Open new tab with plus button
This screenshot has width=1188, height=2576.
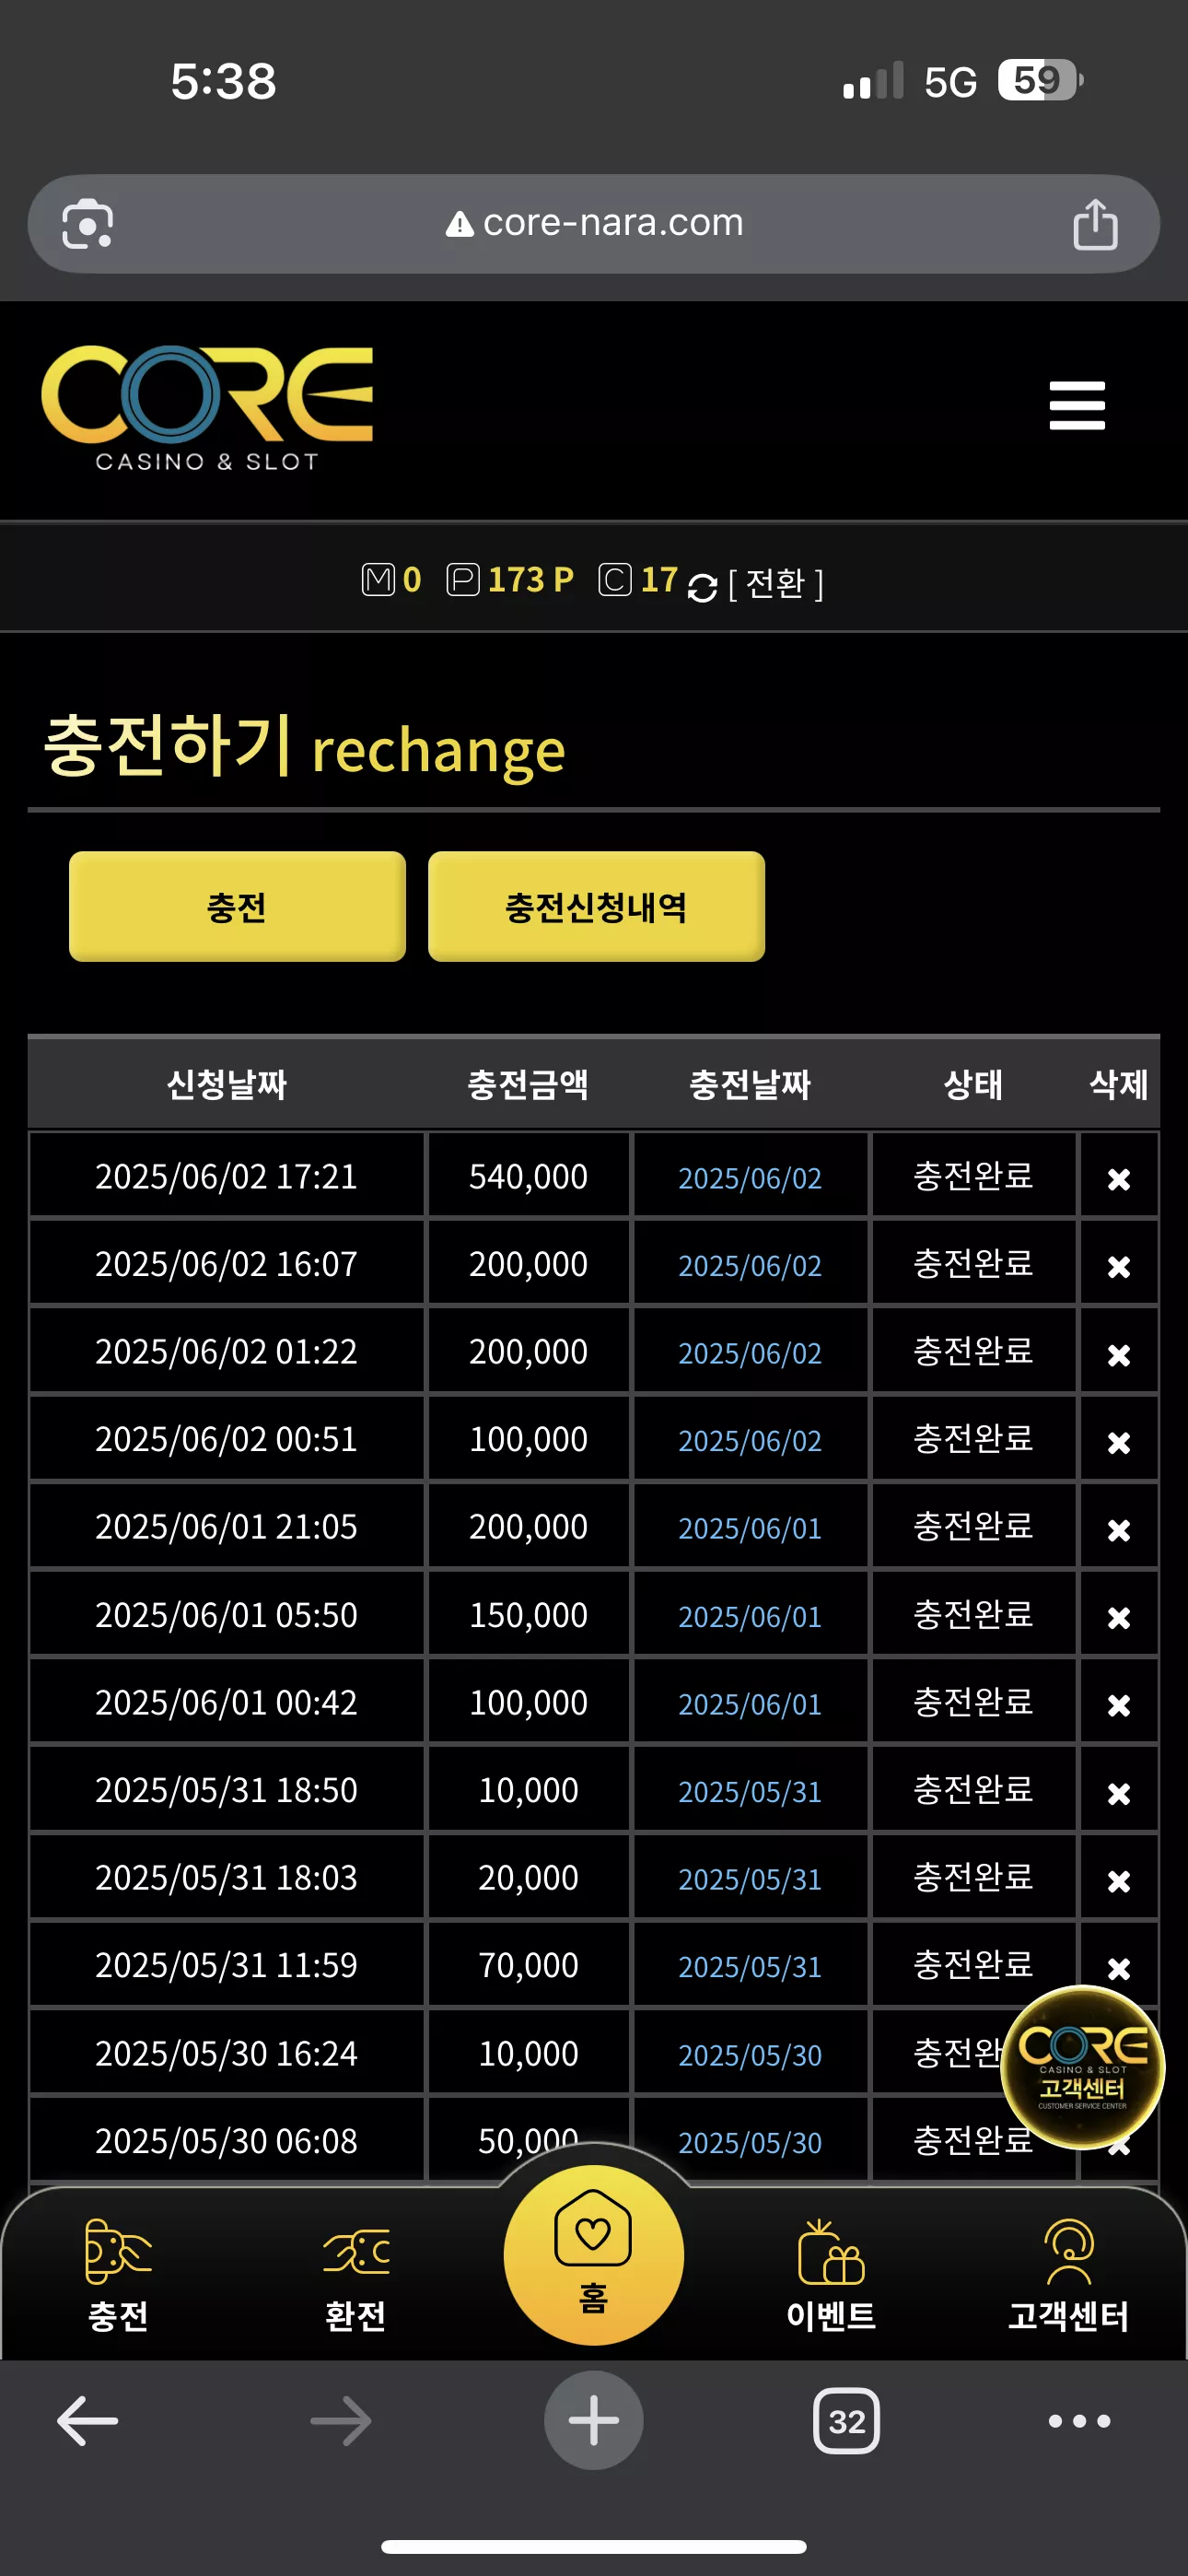pos(594,2420)
